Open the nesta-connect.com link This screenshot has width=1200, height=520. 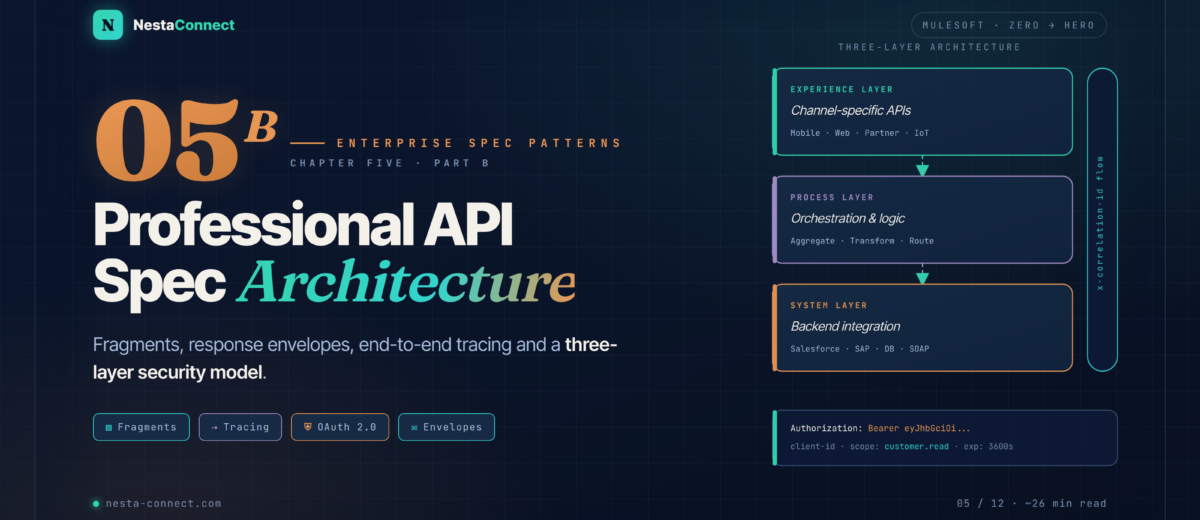coord(164,504)
